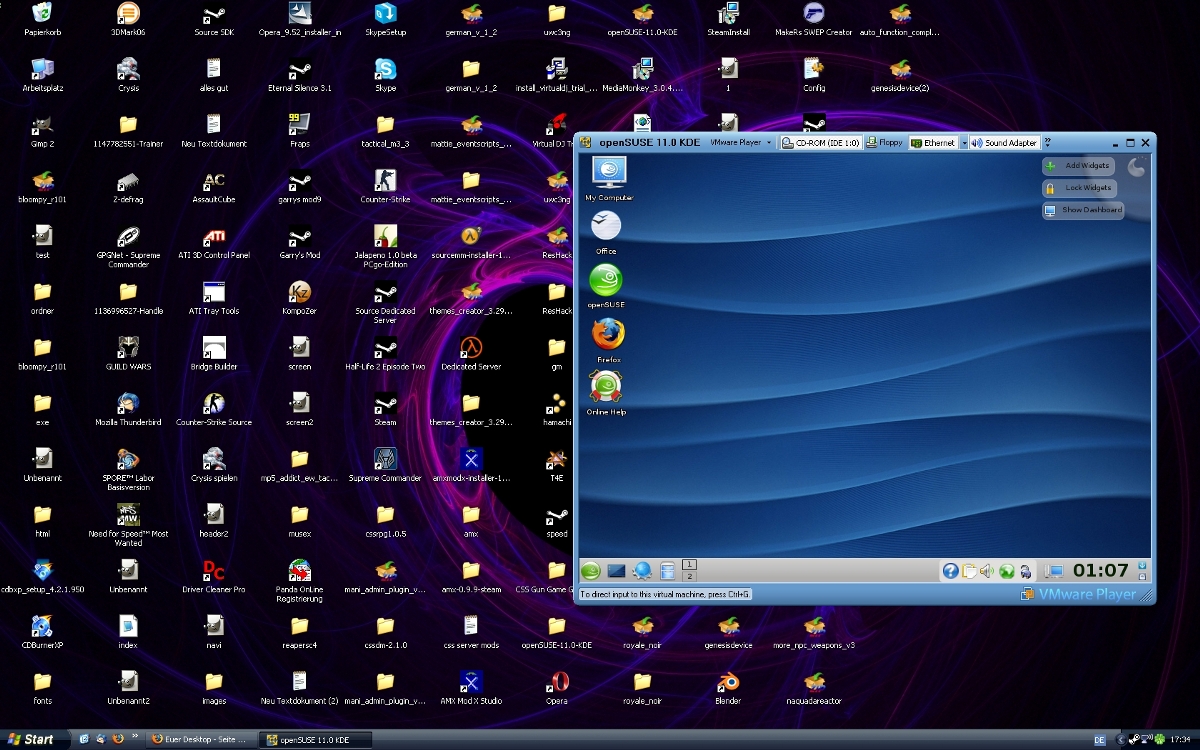Click the Add Widgets button
Viewport: 1200px width, 750px height.
[x=1079, y=165]
